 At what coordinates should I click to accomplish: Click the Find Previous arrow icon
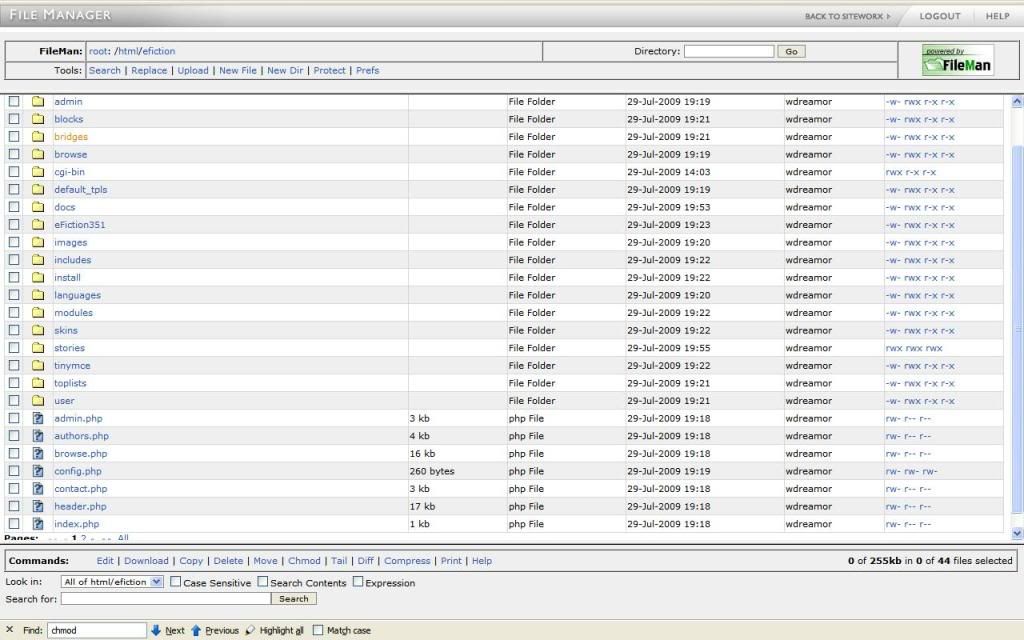(x=196, y=630)
